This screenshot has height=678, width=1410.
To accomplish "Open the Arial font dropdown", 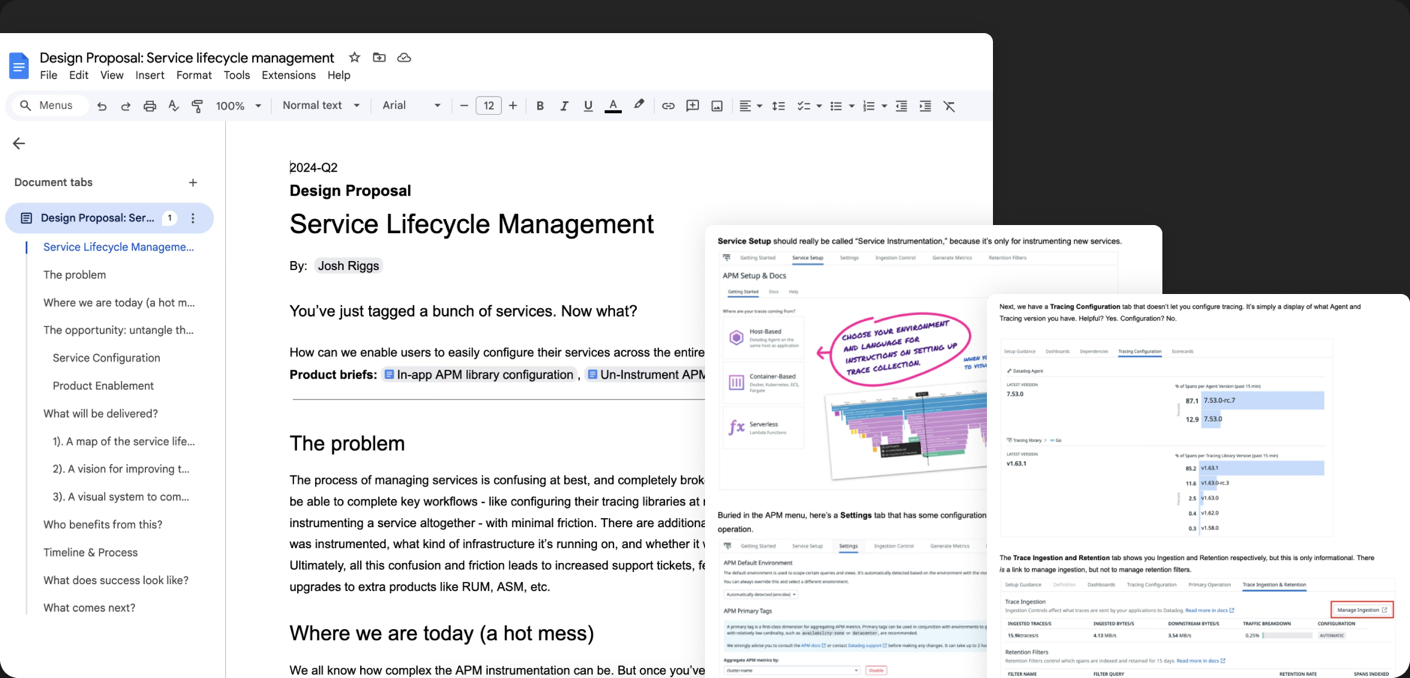I will click(x=411, y=105).
